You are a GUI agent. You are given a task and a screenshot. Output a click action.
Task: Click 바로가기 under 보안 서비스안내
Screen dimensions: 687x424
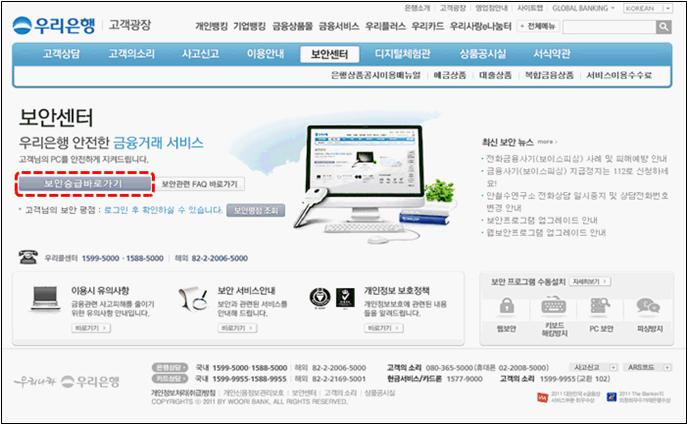tap(237, 328)
